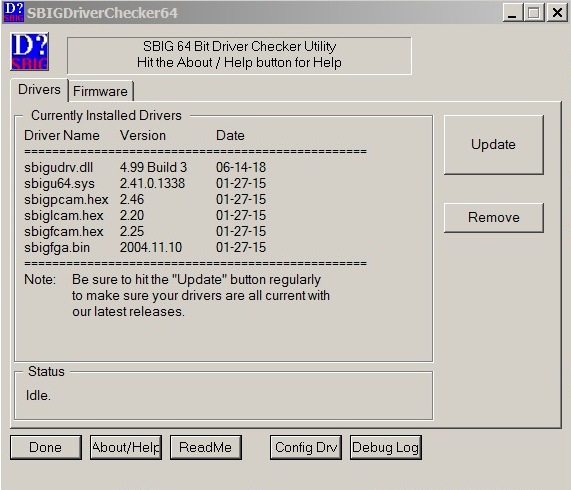
Task: Click the Date column header
Action: 230,135
